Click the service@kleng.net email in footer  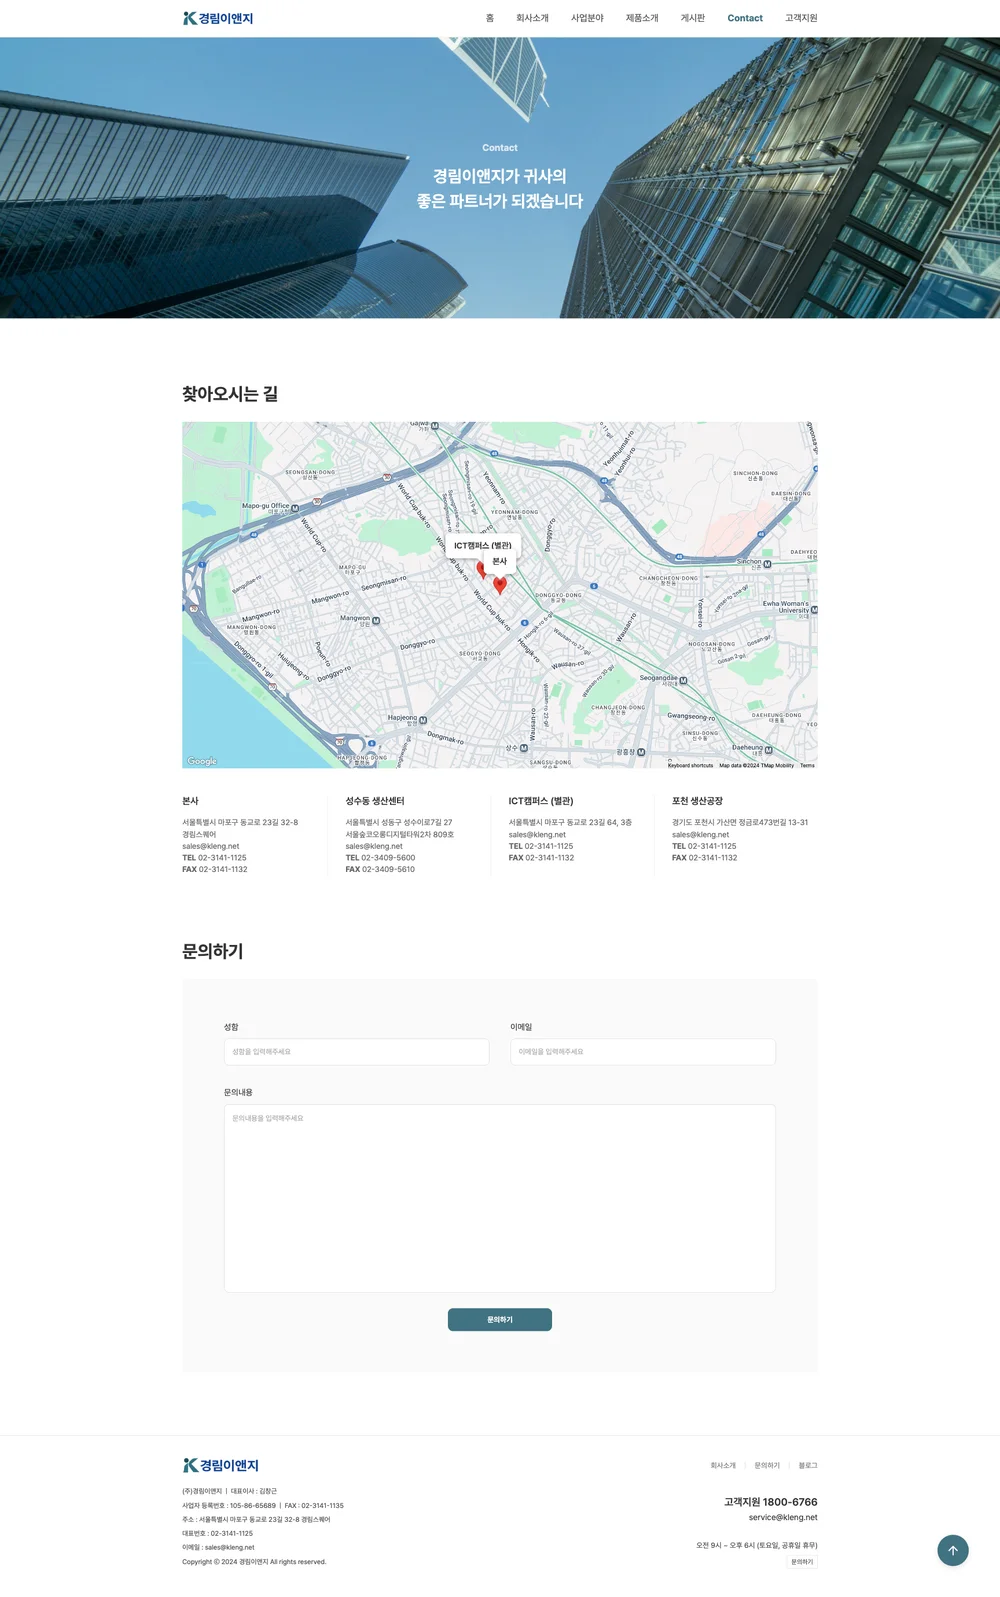(x=783, y=1518)
